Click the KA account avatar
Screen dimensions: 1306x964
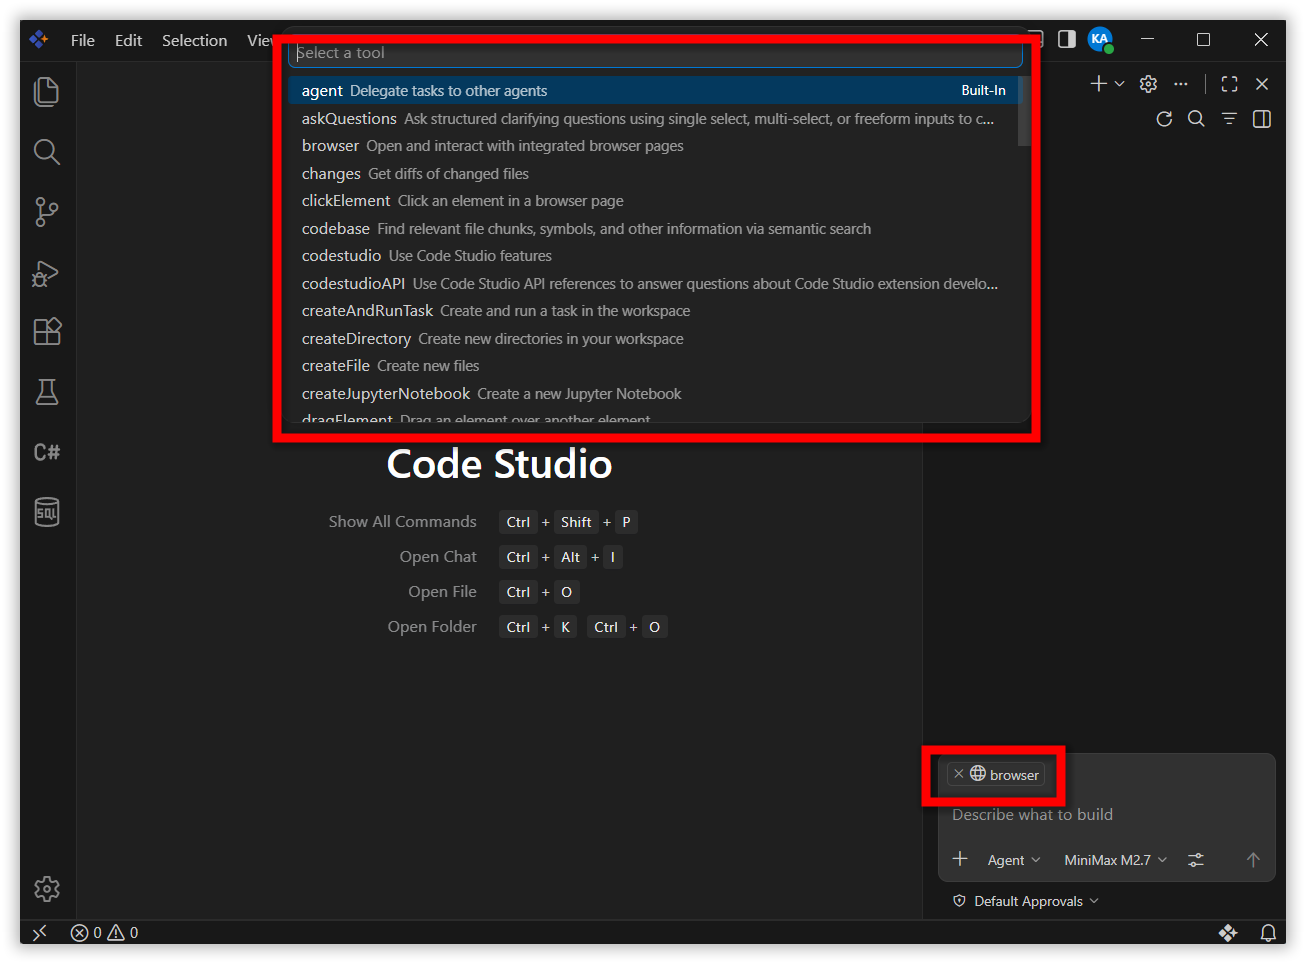1100,40
